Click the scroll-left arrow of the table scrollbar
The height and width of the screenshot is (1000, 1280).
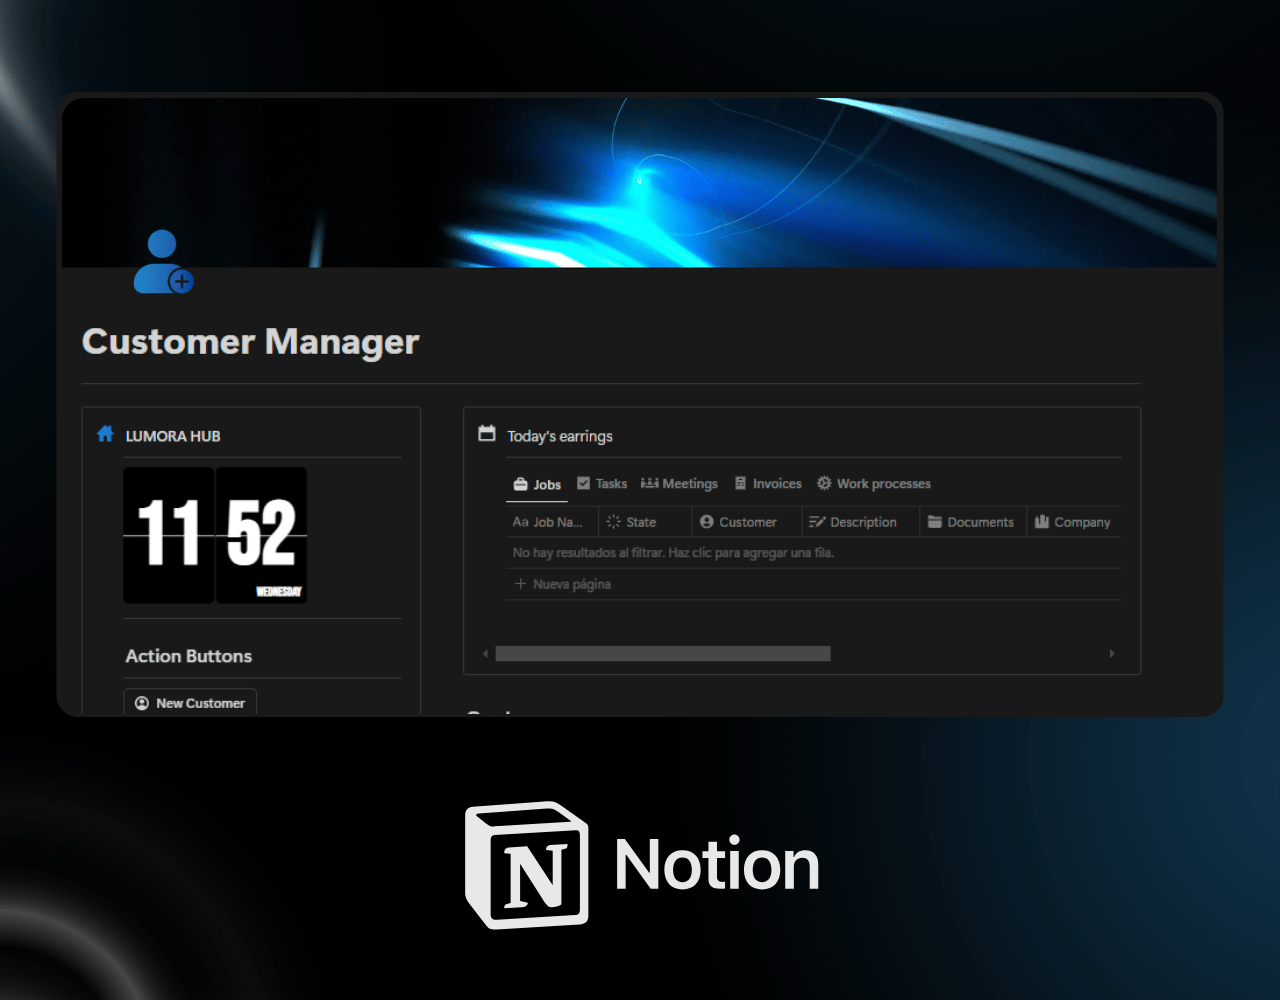tap(485, 654)
